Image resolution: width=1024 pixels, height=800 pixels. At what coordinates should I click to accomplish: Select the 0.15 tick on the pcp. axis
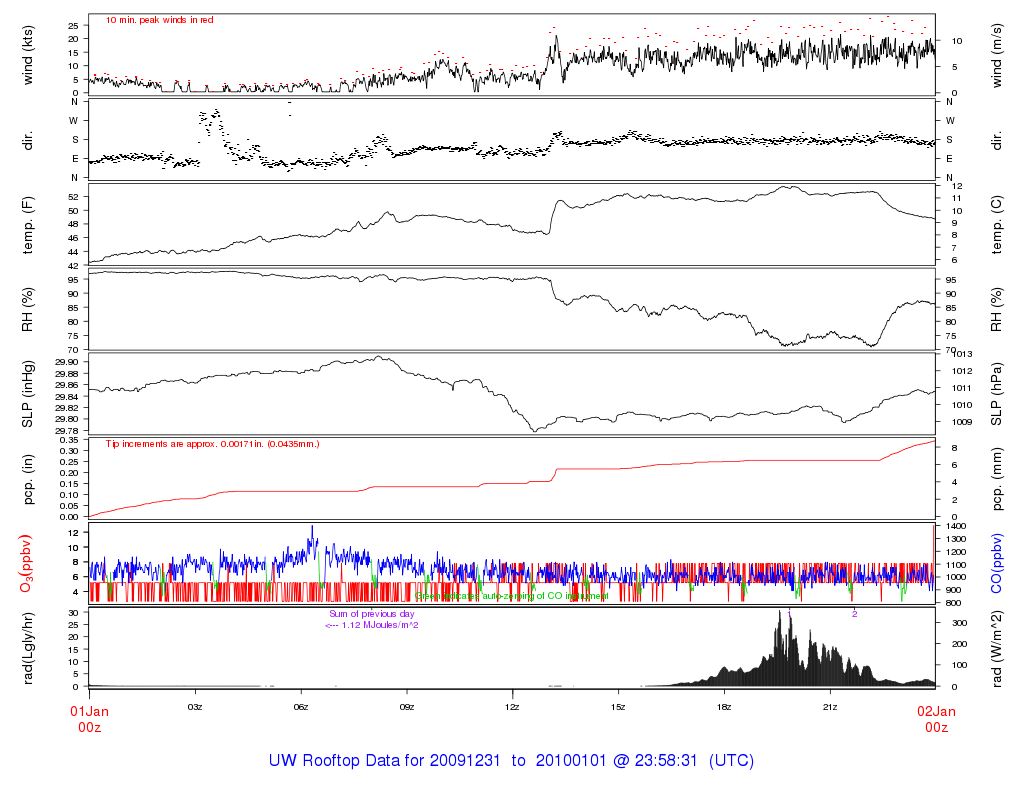69,484
